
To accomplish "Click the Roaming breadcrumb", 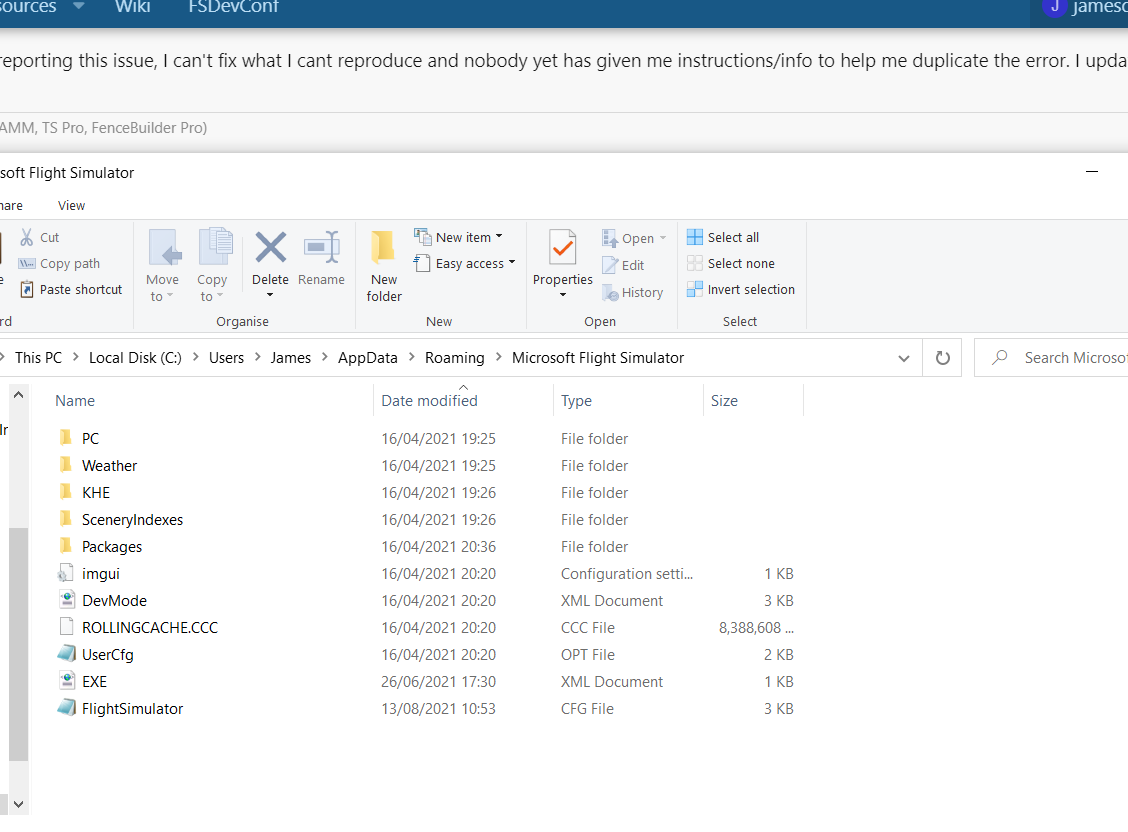I will tap(455, 358).
